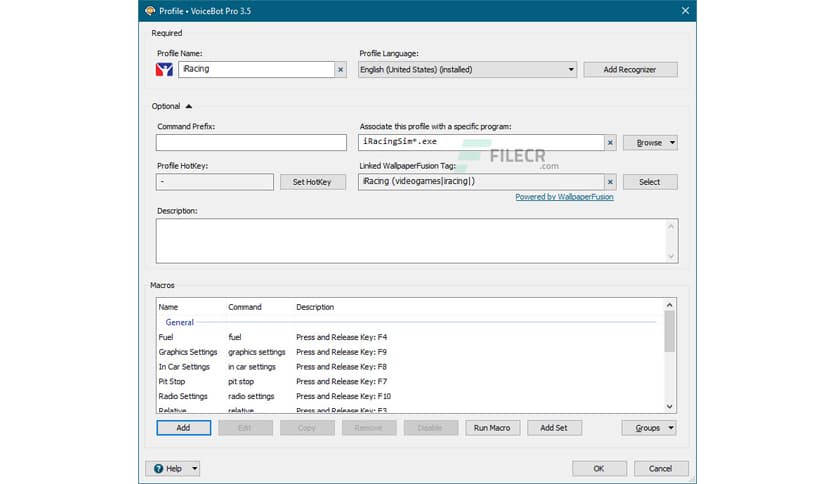Click the Description scroll down arrow
This screenshot has width=836, height=484.
pyautogui.click(x=671, y=256)
